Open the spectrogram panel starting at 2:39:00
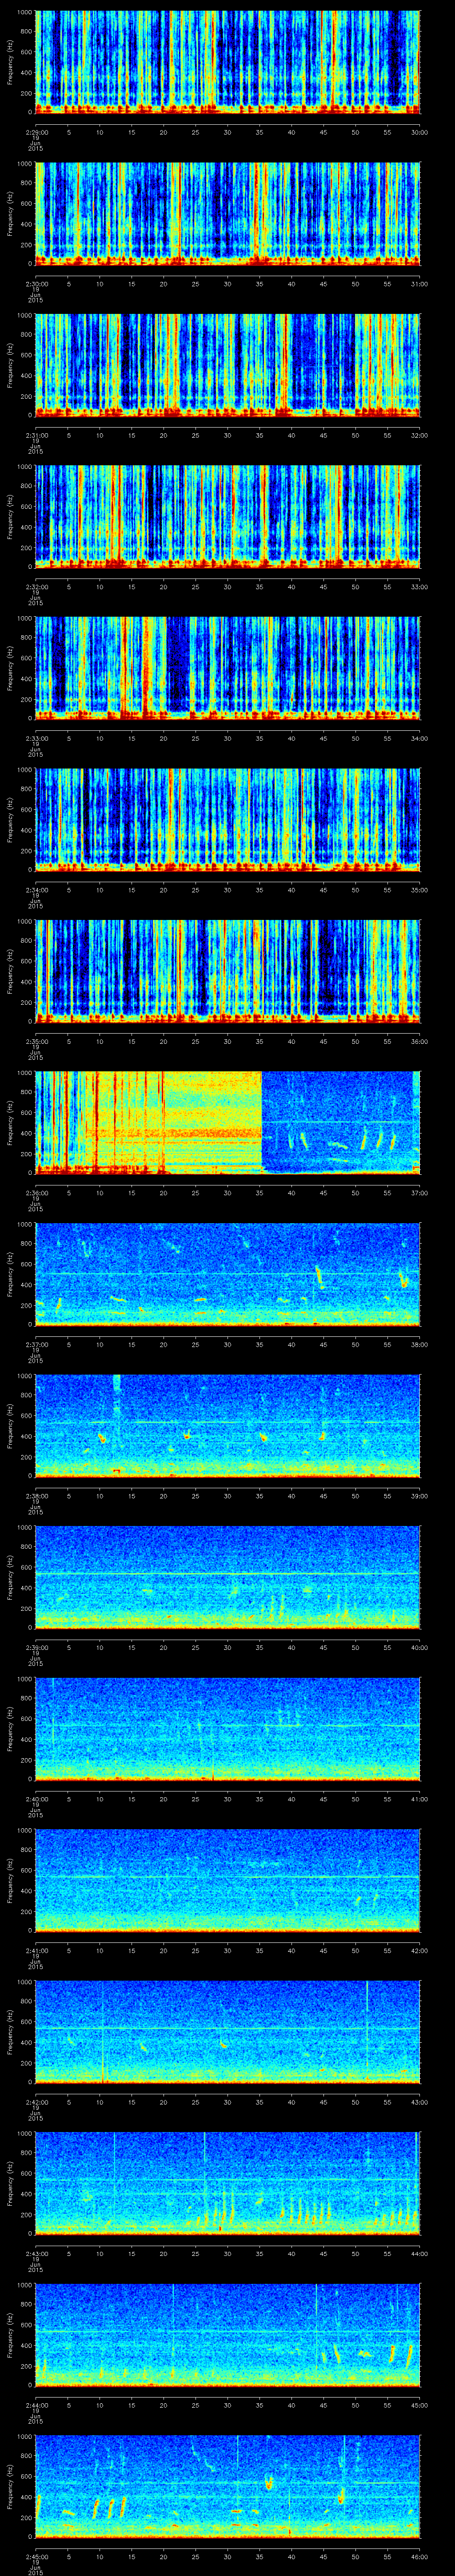Image resolution: width=455 pixels, height=2576 pixels. 228,1577
